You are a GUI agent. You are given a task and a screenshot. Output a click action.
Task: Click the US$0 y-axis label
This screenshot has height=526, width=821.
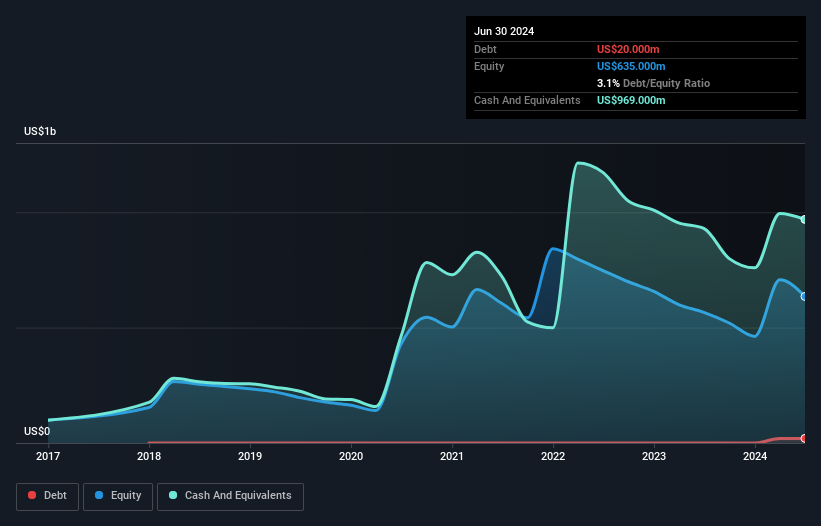pos(37,431)
